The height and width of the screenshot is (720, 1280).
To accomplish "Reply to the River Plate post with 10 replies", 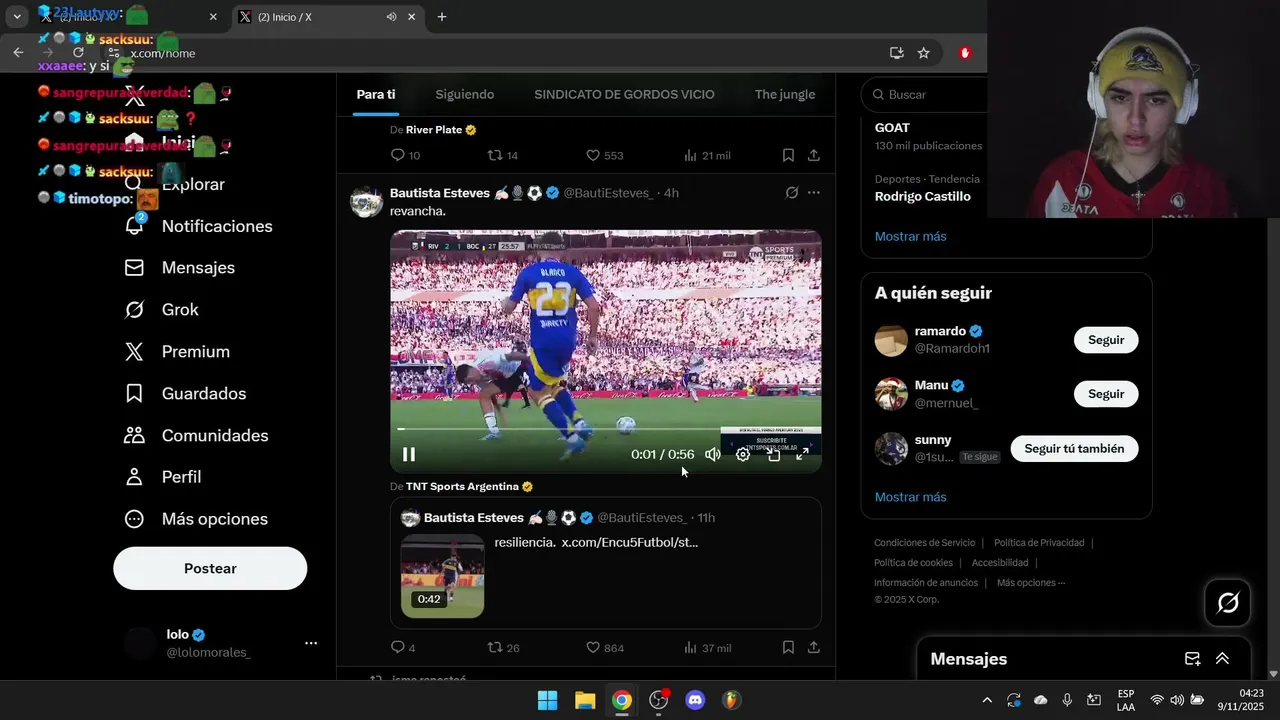I will 405,155.
